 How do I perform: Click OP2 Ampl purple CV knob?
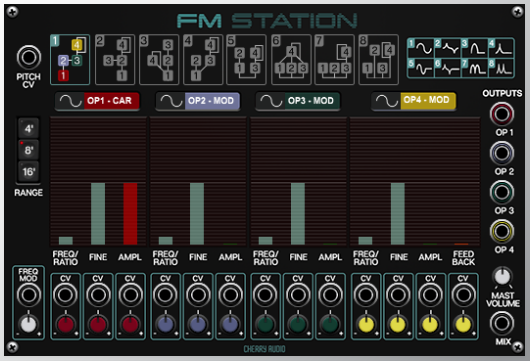[230, 324]
